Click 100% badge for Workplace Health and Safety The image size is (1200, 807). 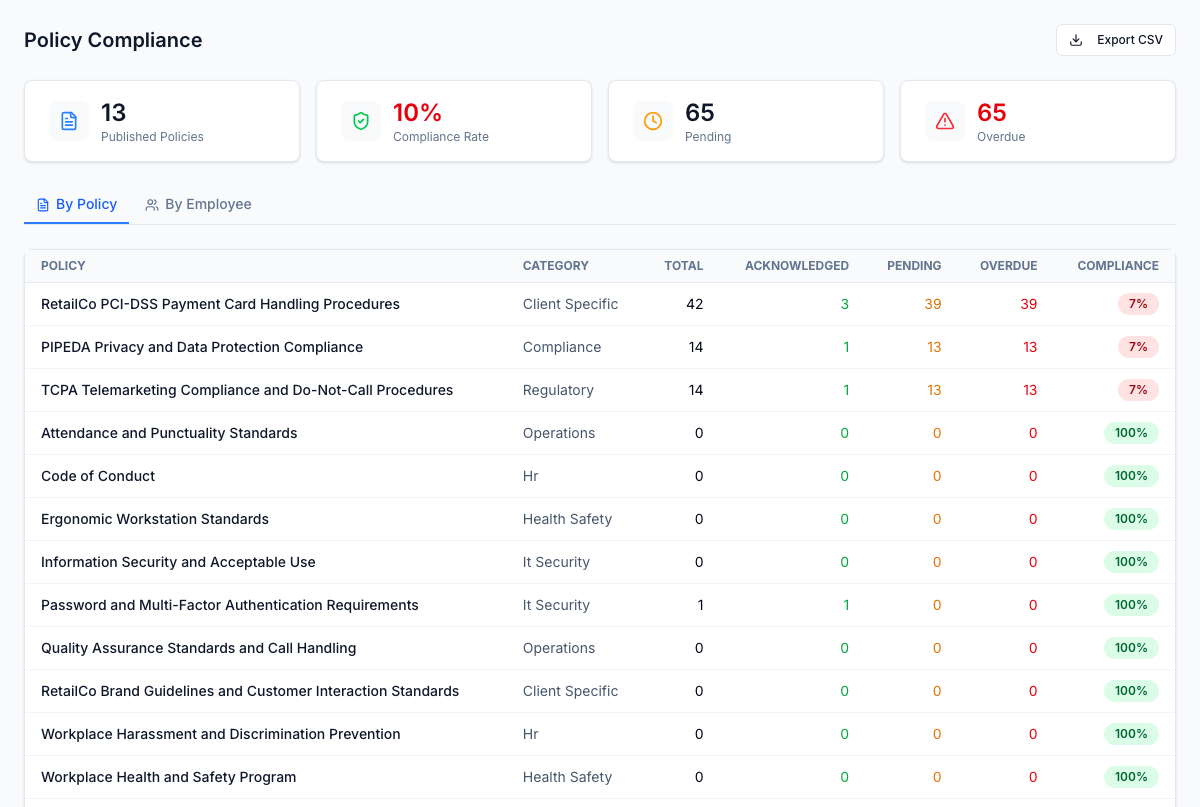point(1131,777)
